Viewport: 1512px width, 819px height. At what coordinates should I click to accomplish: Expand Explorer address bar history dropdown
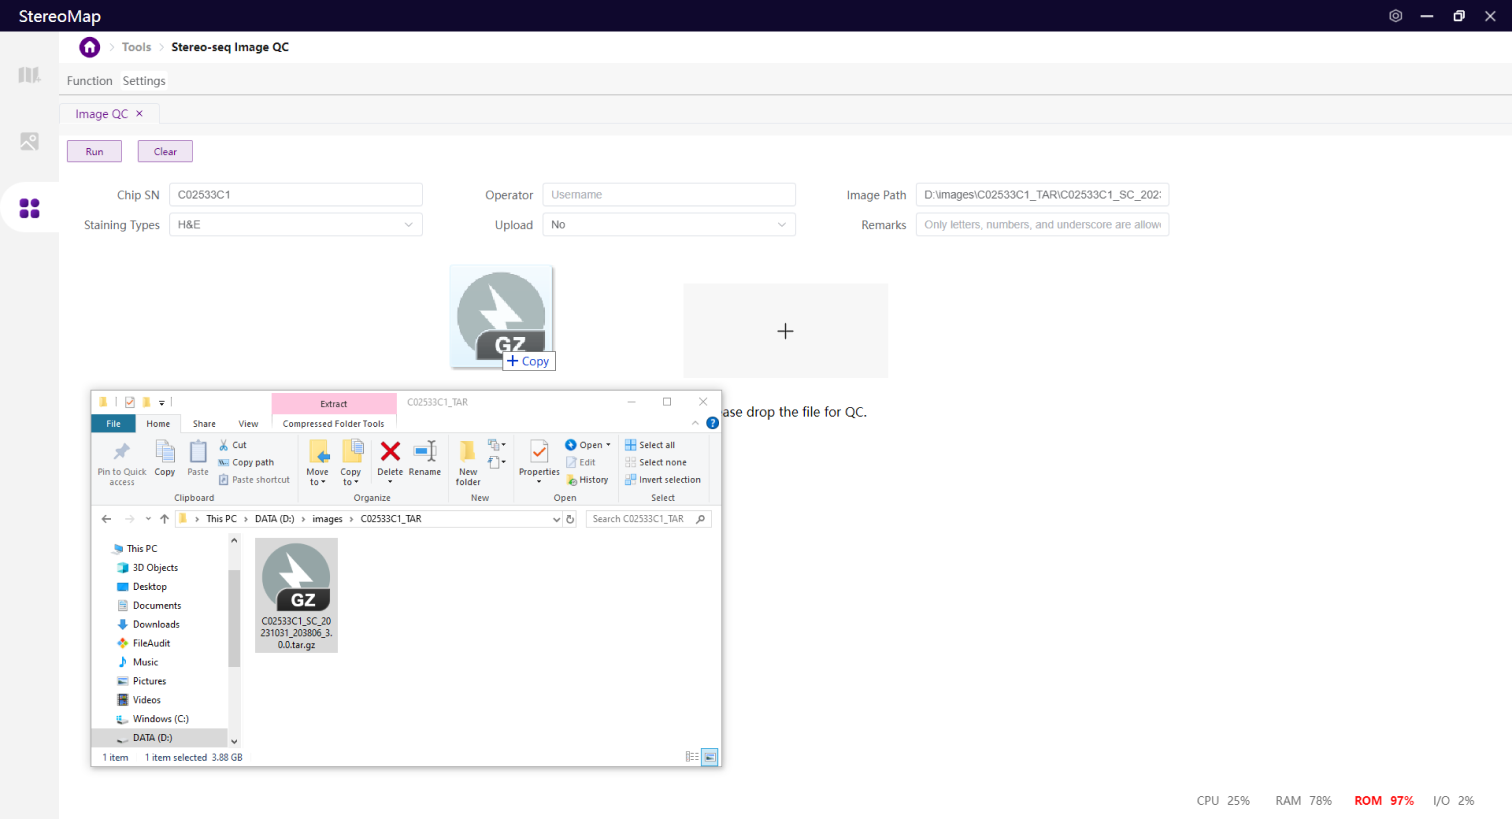pyautogui.click(x=556, y=519)
